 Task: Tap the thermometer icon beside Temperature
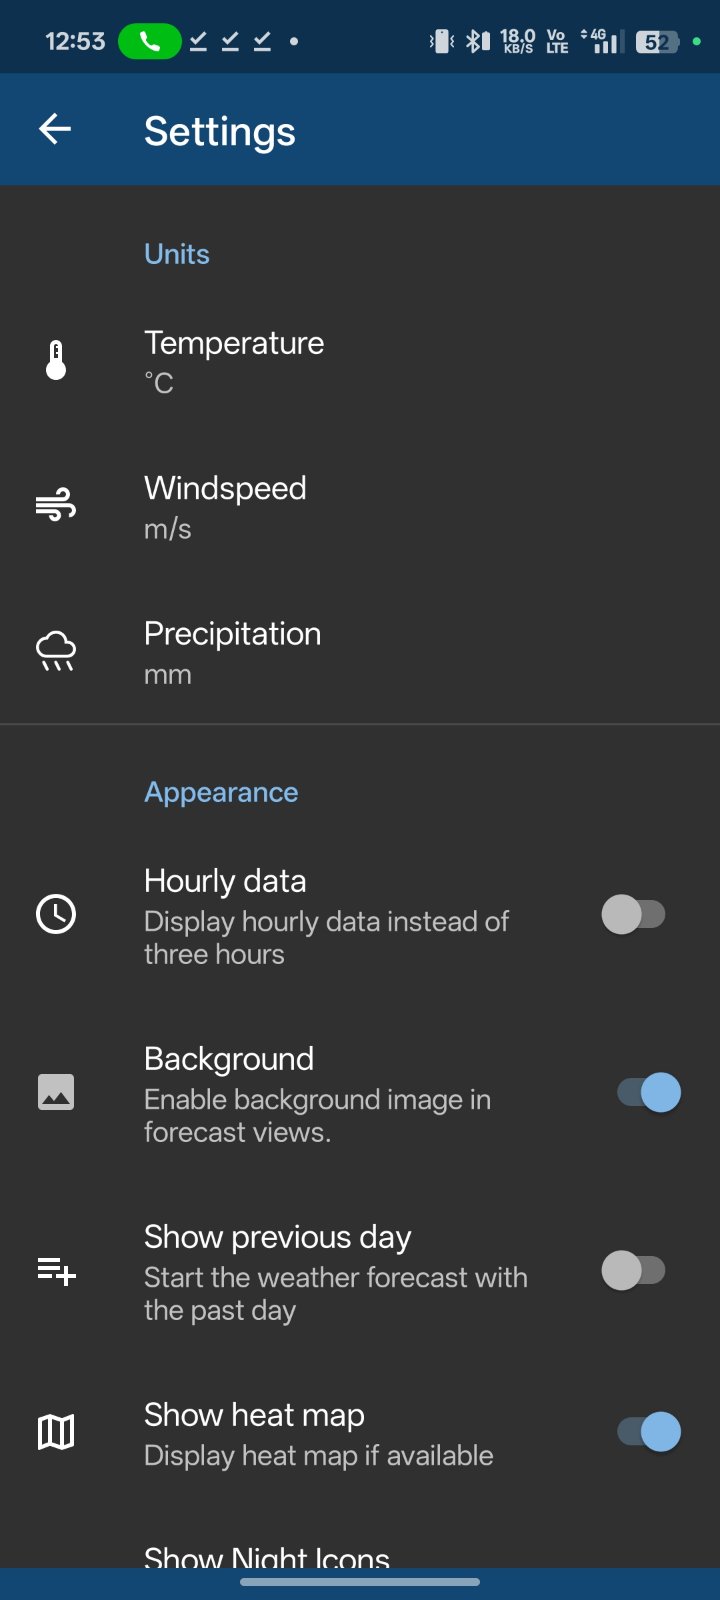(x=56, y=360)
